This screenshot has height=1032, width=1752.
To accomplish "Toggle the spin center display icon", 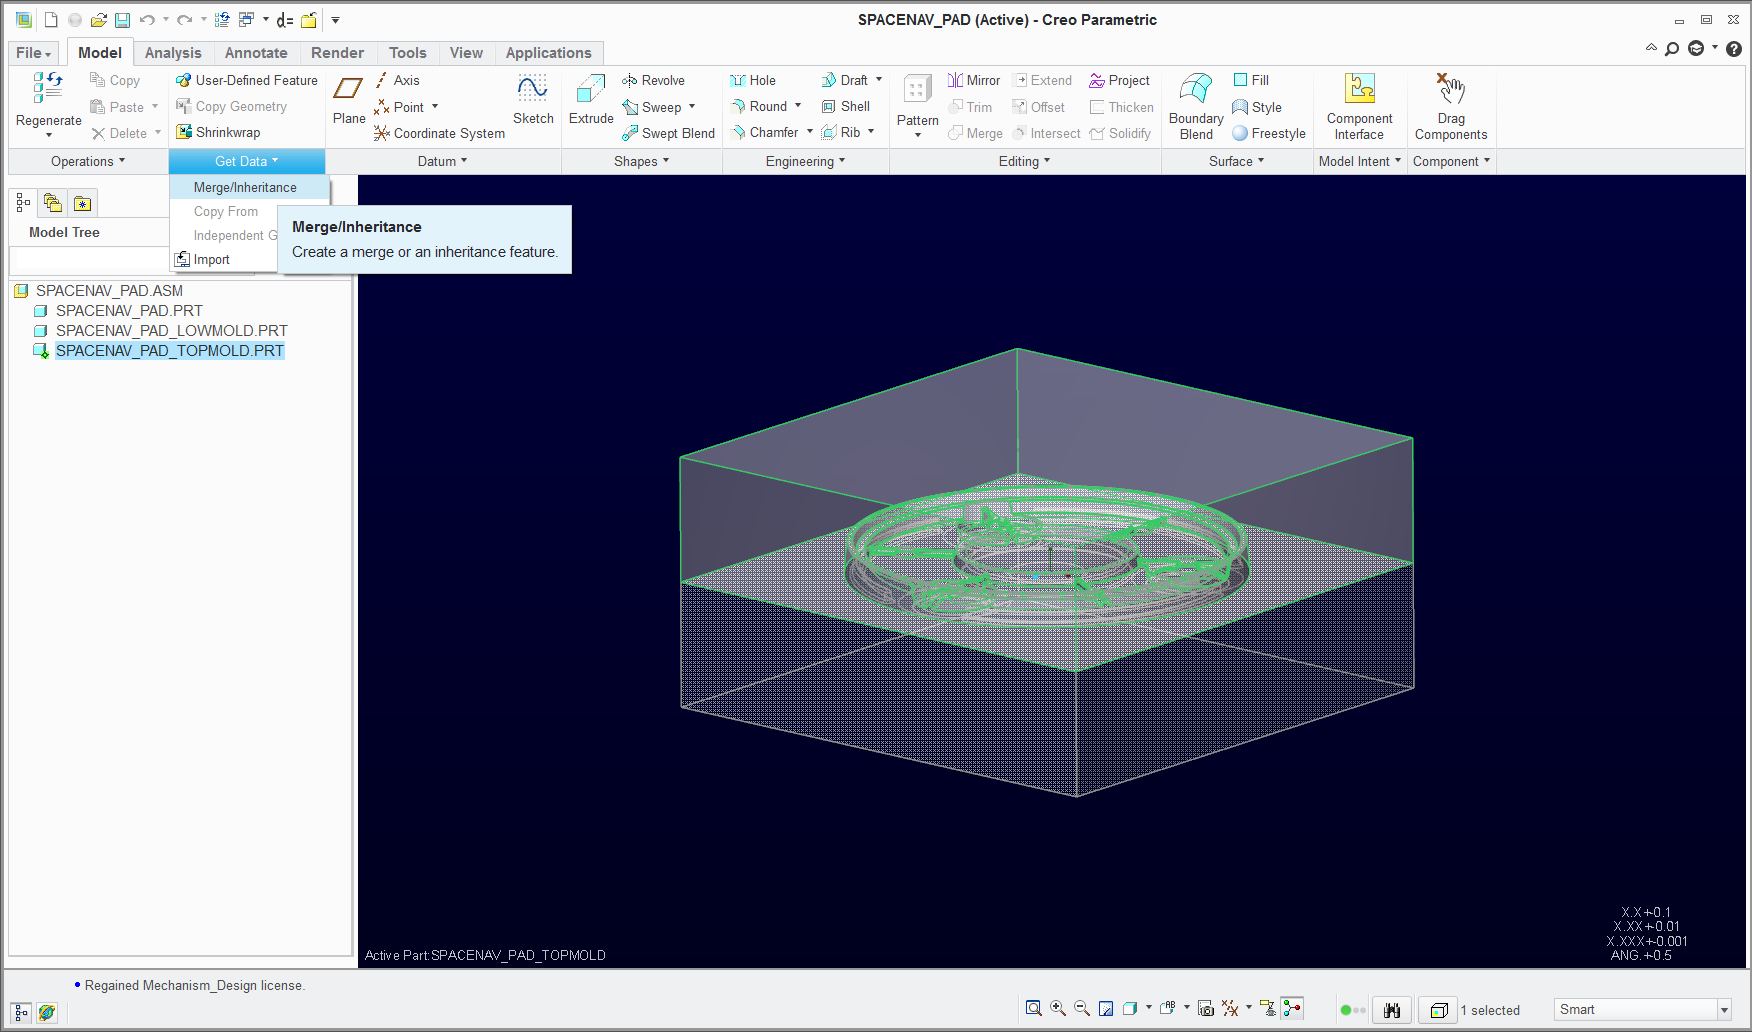I will click(x=1292, y=1009).
